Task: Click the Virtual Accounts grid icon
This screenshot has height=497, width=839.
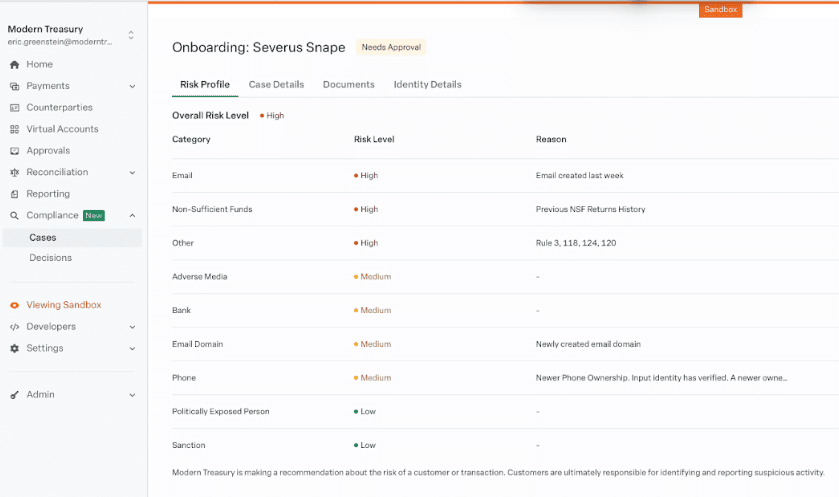Action: click(x=14, y=129)
